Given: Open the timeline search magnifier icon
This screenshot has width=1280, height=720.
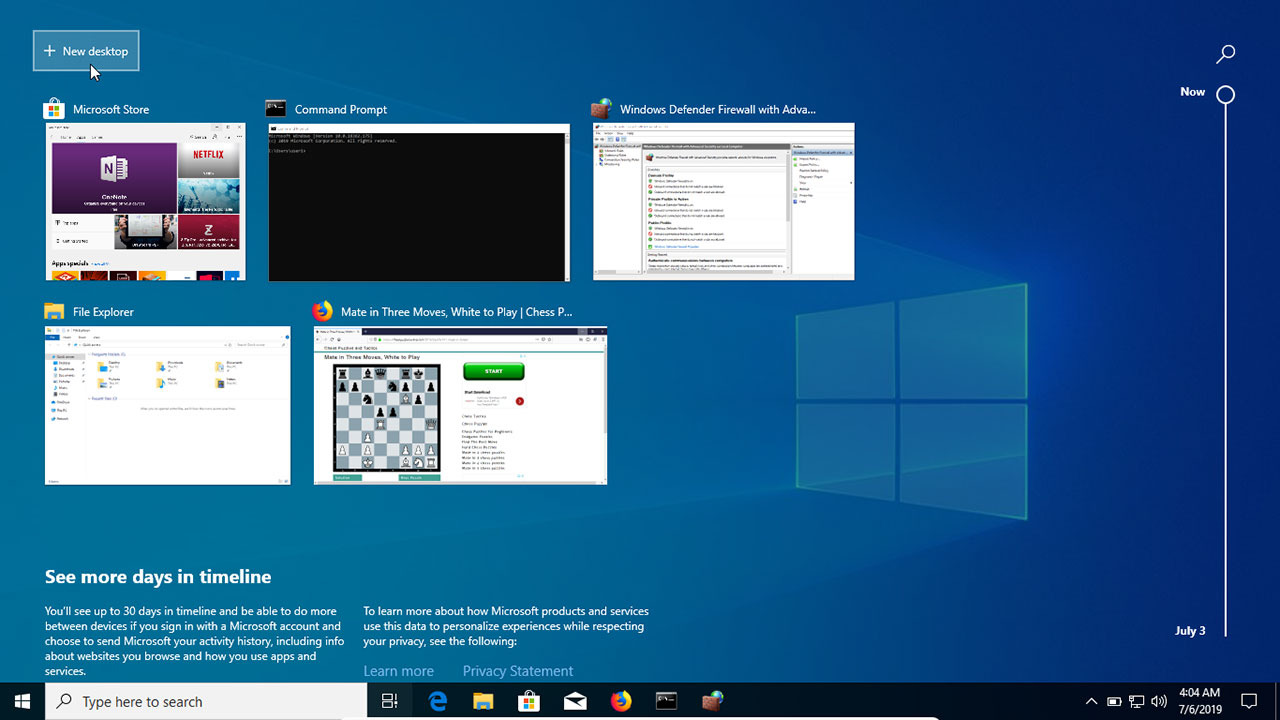Looking at the screenshot, I should click(x=1226, y=53).
